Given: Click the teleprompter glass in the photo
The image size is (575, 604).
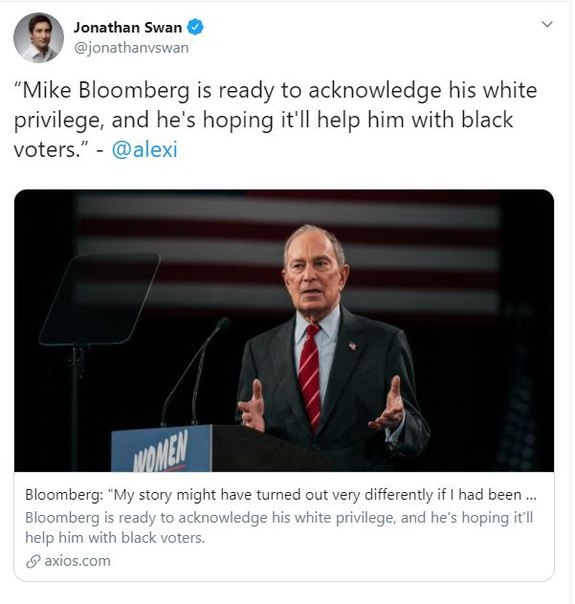Looking at the screenshot, I should [100, 299].
